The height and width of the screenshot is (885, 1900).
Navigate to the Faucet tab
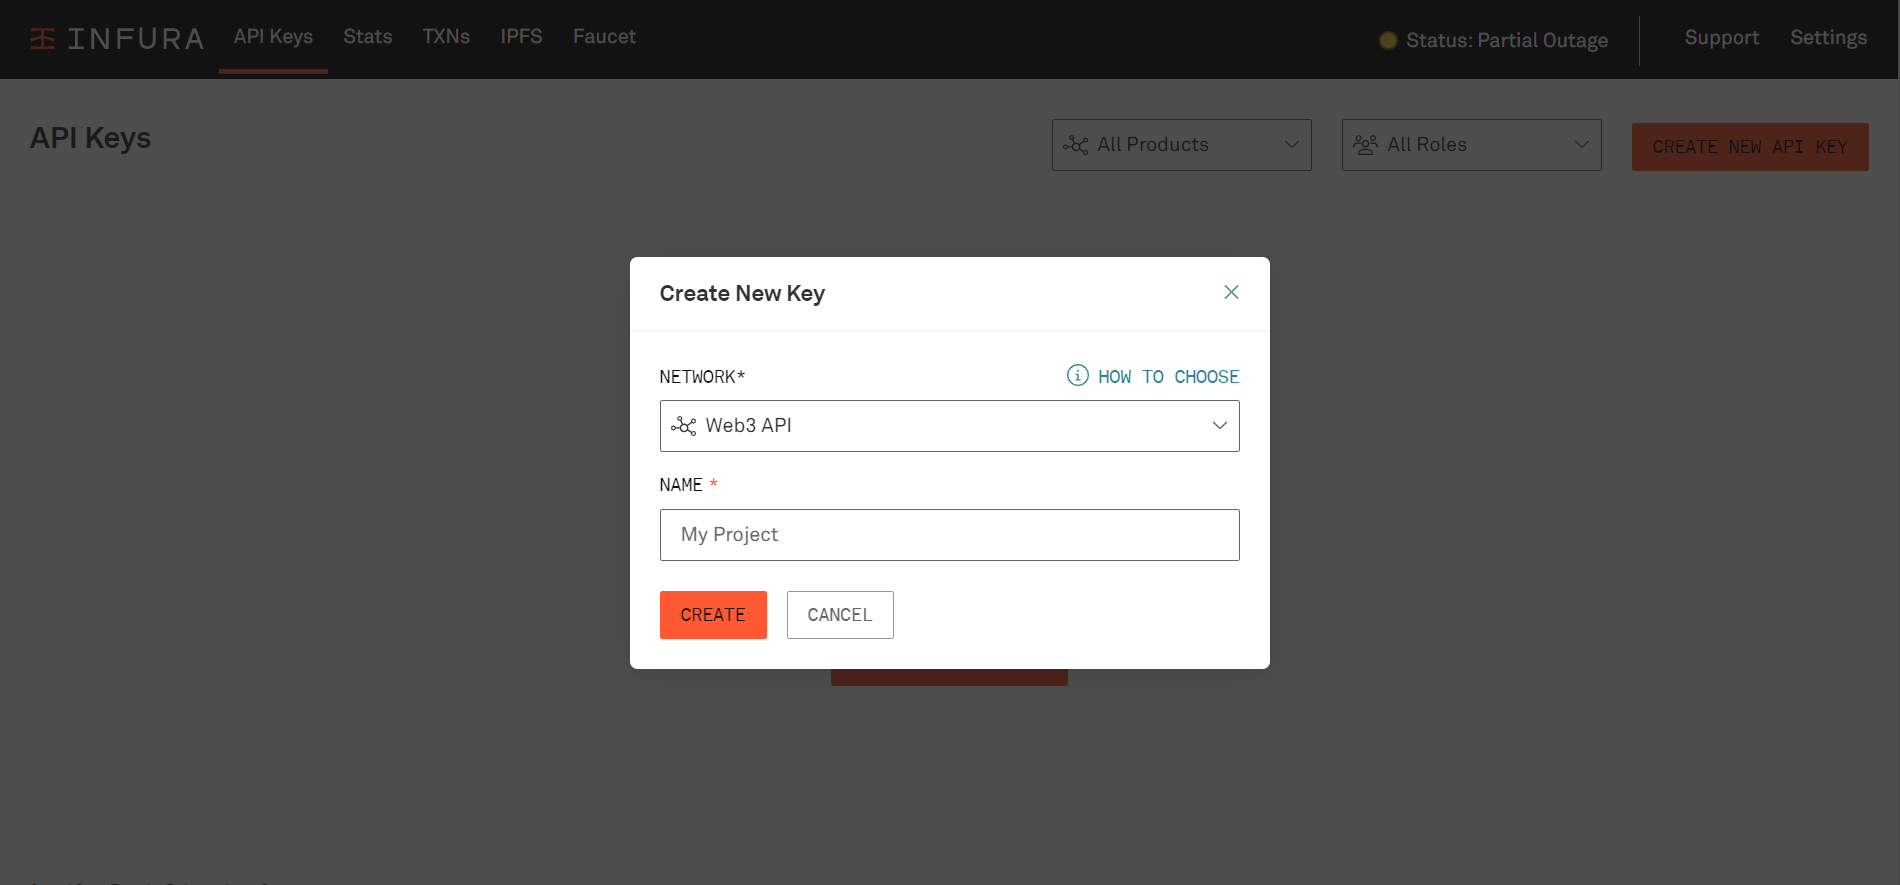pyautogui.click(x=604, y=37)
